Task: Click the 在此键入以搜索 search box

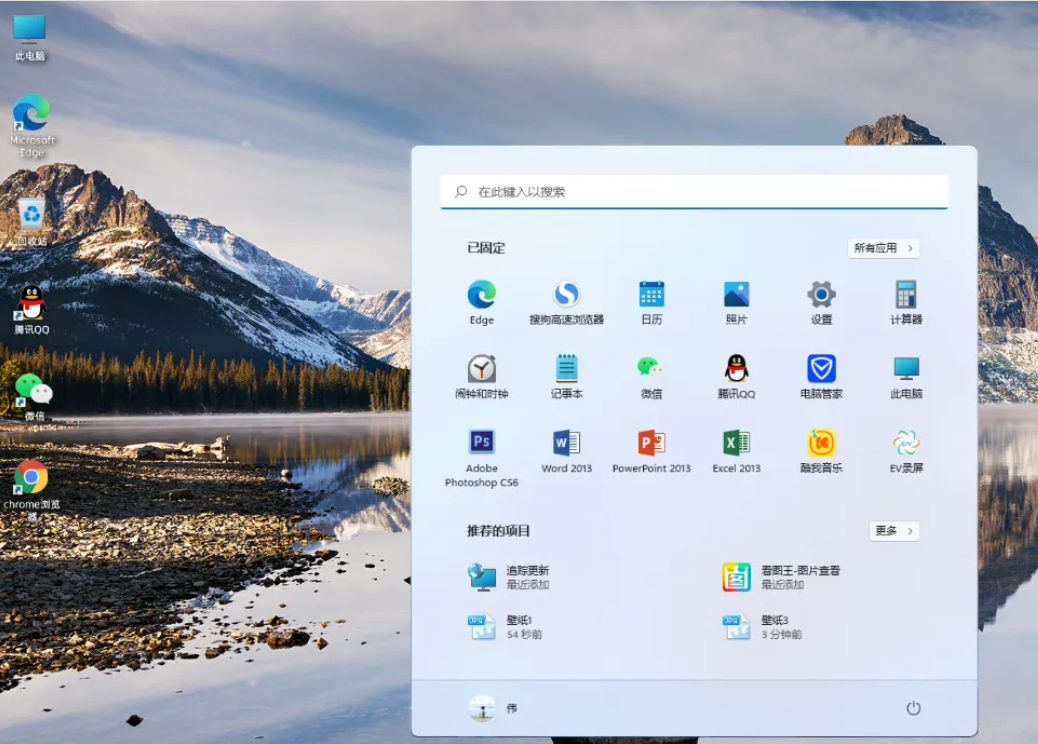Action: pos(694,191)
